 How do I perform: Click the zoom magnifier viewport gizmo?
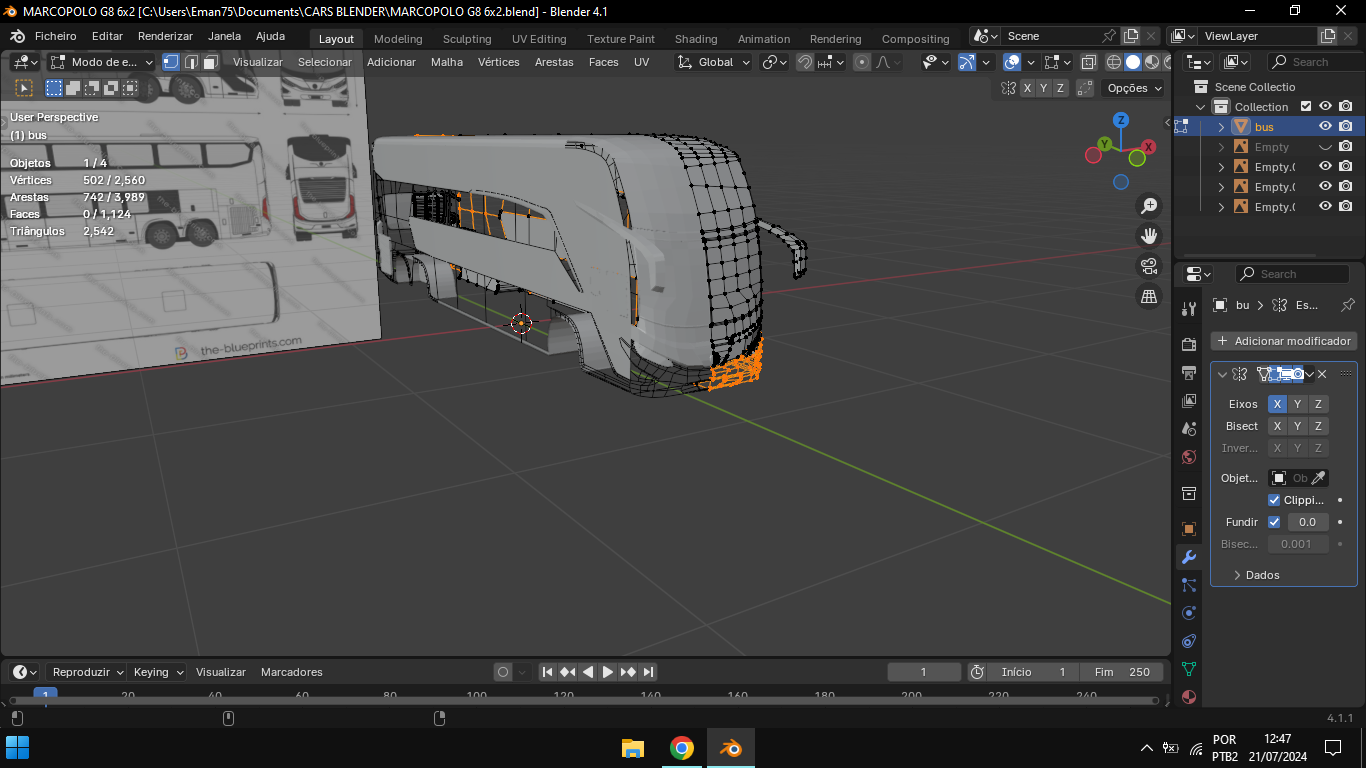[1149, 206]
